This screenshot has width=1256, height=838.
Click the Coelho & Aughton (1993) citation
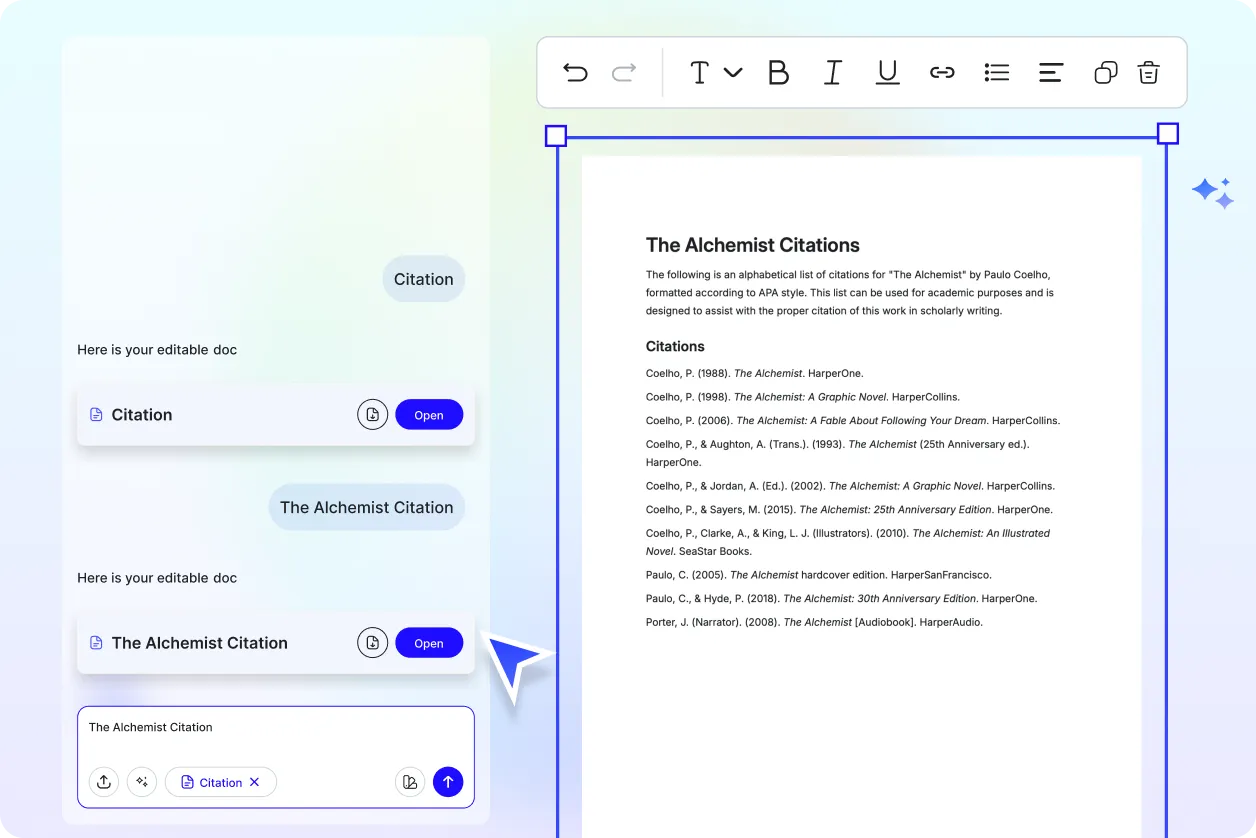[x=838, y=453]
